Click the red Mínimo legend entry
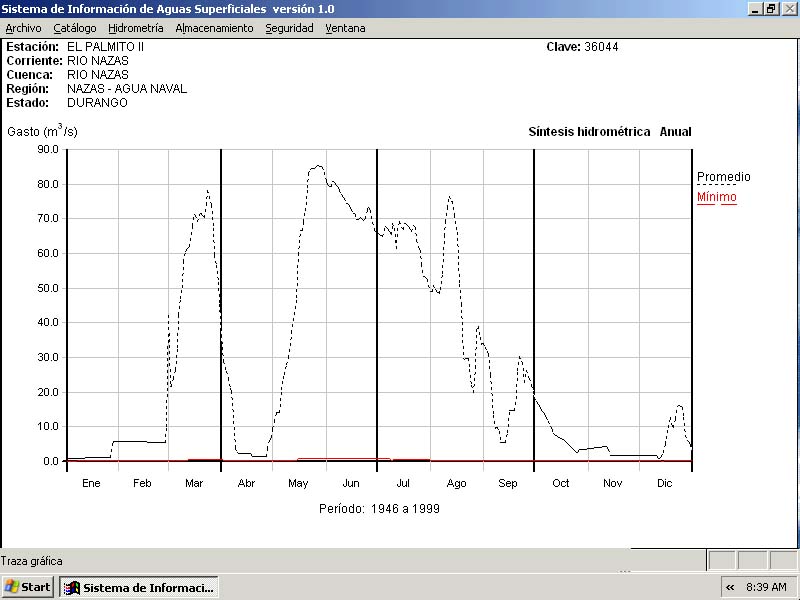 point(716,197)
